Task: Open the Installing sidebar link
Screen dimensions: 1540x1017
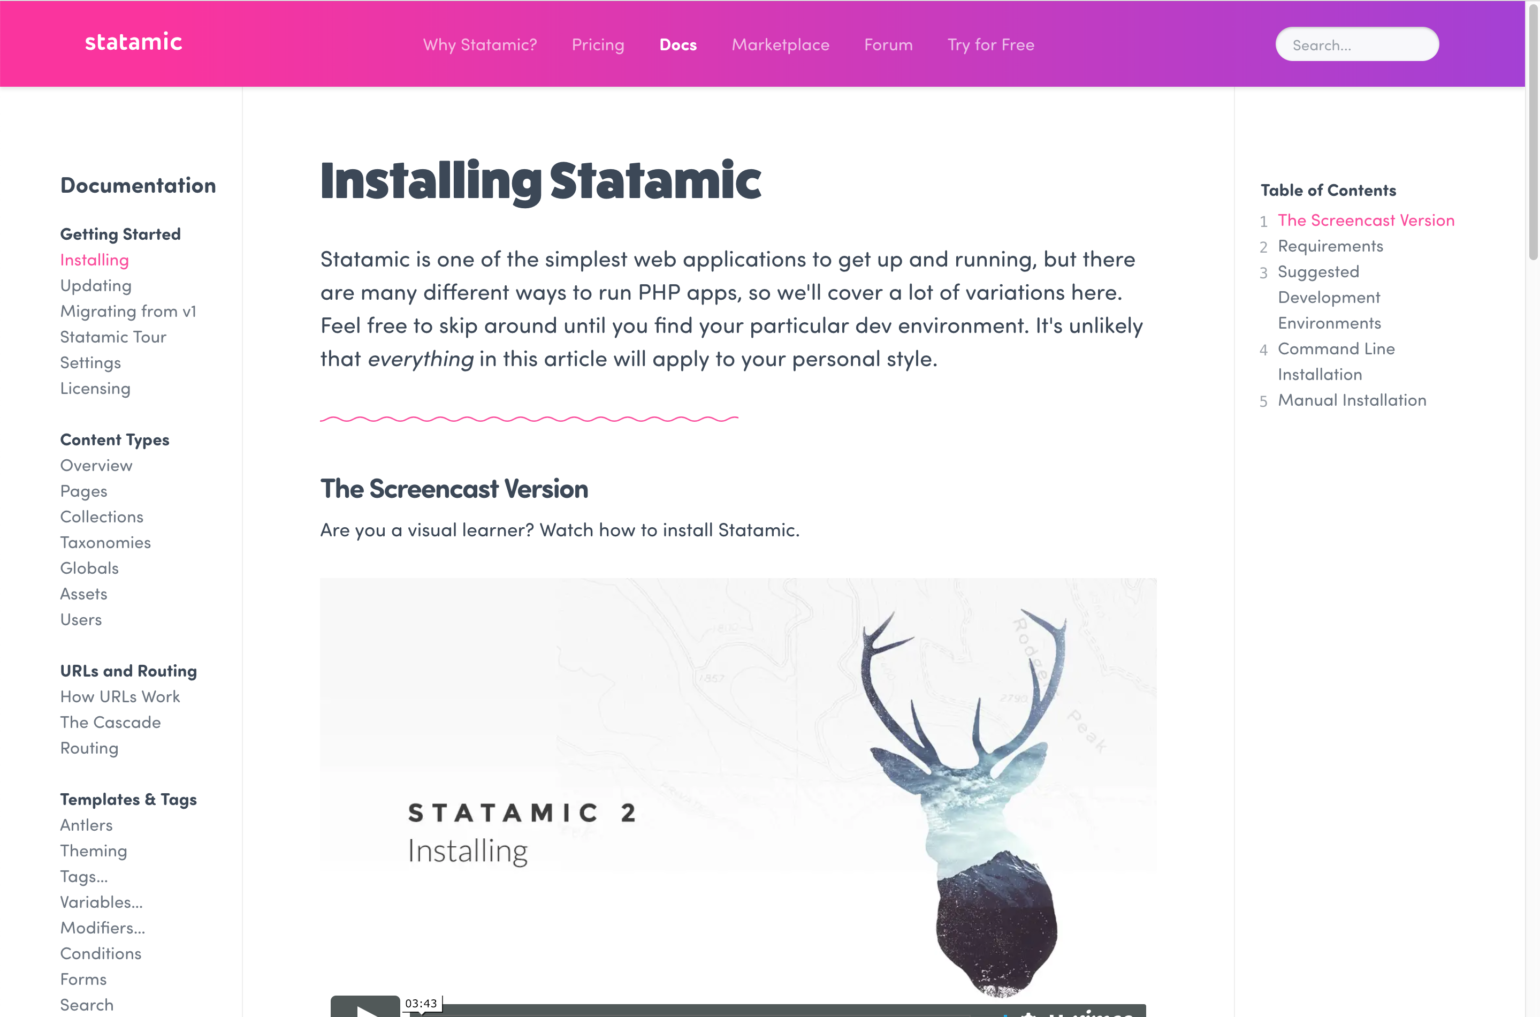Action: pos(94,260)
